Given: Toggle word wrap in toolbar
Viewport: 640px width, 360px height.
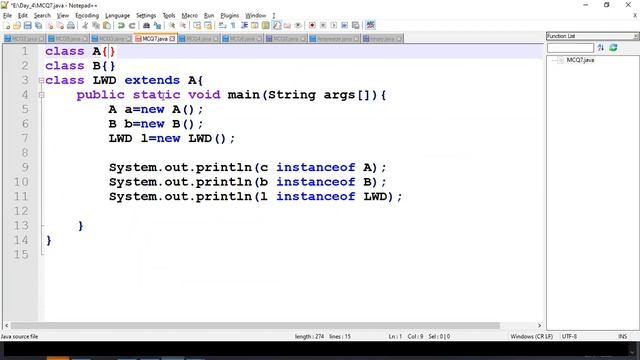Looking at the screenshot, I should [x=222, y=25].
